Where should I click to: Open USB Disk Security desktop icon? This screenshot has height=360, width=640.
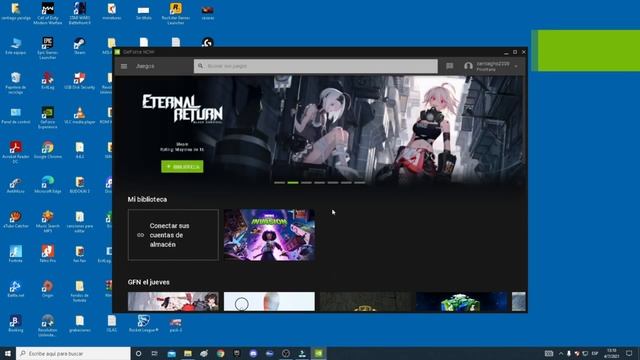tap(80, 81)
